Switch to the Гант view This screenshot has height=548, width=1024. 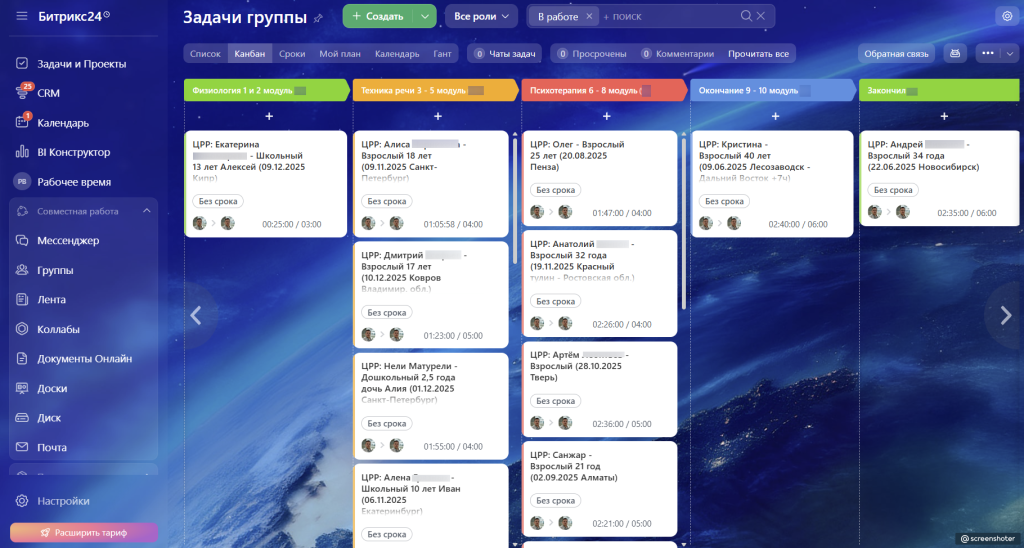[442, 54]
